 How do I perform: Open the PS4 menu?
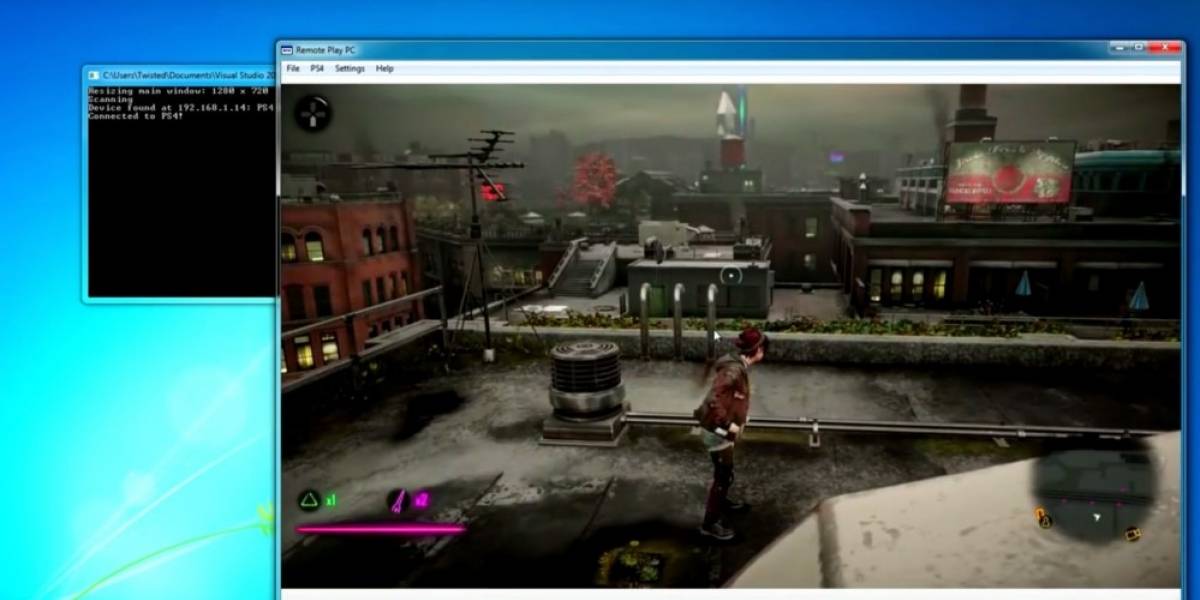point(317,69)
